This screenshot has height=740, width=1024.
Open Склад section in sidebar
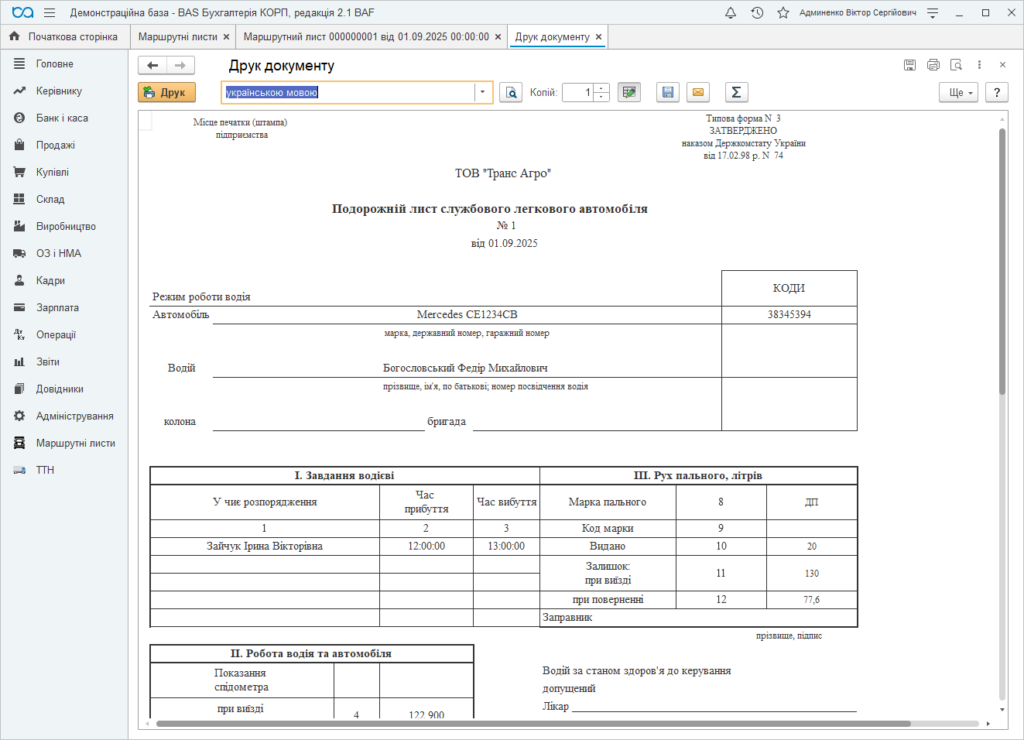point(64,199)
